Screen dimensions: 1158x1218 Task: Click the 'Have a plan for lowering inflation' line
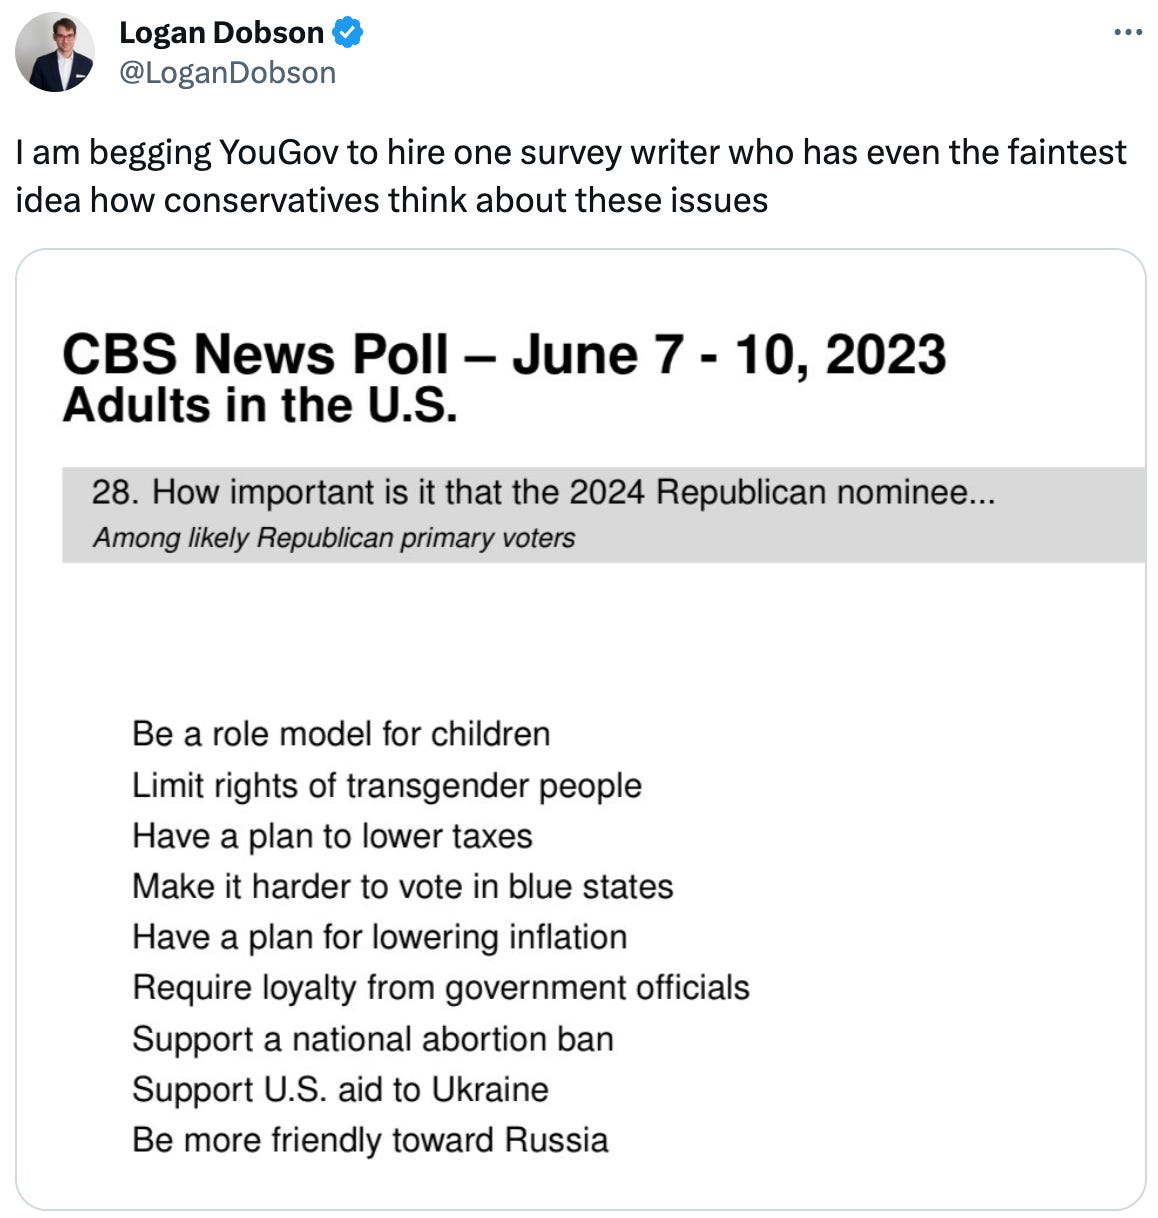[x=379, y=937]
